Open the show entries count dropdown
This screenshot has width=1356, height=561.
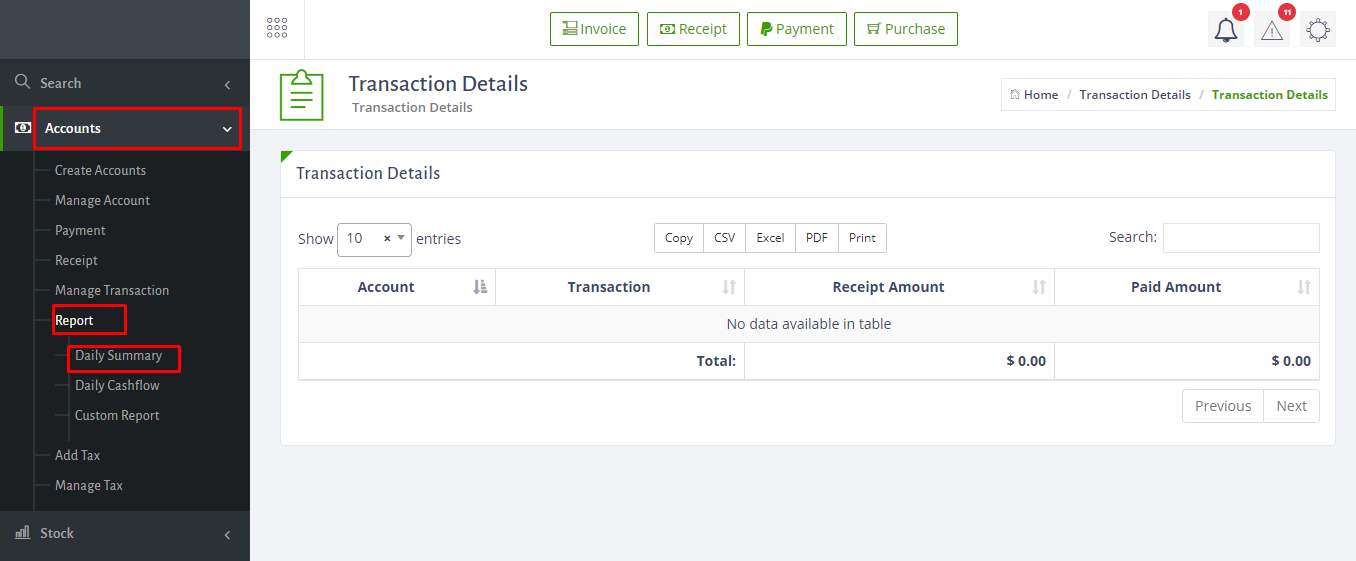coord(375,239)
